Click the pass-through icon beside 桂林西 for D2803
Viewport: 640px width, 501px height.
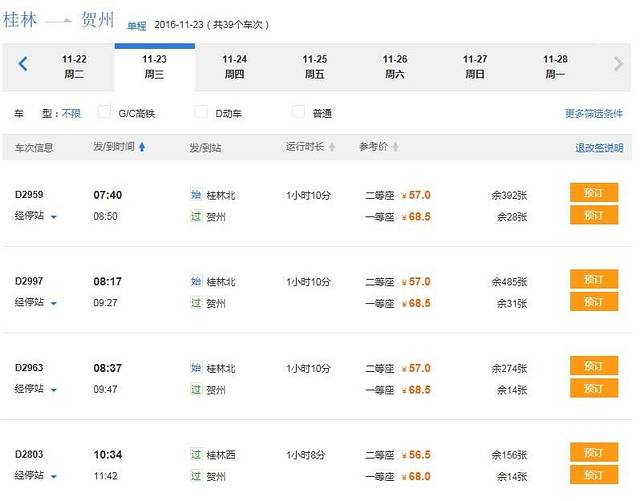(196, 455)
